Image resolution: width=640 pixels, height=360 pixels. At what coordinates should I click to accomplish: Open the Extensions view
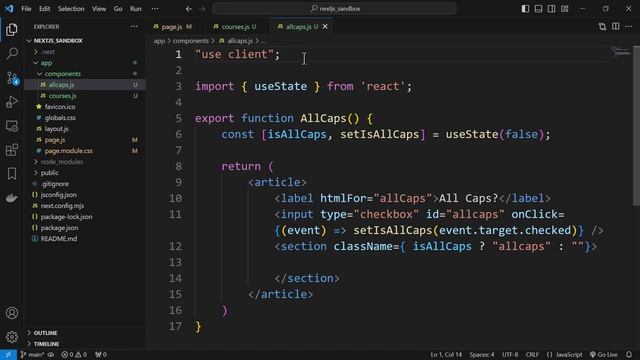12,150
